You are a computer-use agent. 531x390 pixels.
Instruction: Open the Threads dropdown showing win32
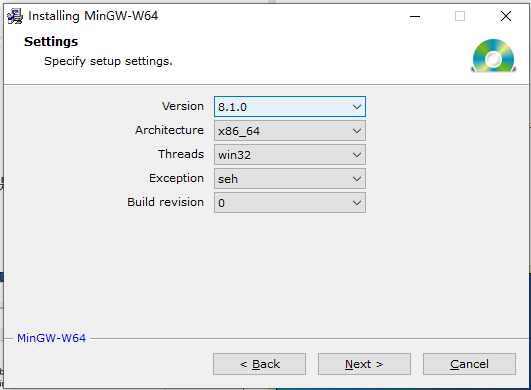click(x=290, y=155)
